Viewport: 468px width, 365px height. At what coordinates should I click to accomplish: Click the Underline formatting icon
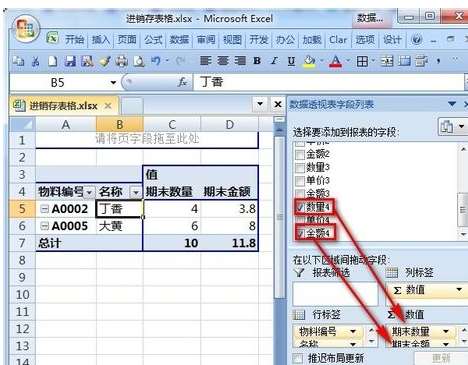coord(291,61)
